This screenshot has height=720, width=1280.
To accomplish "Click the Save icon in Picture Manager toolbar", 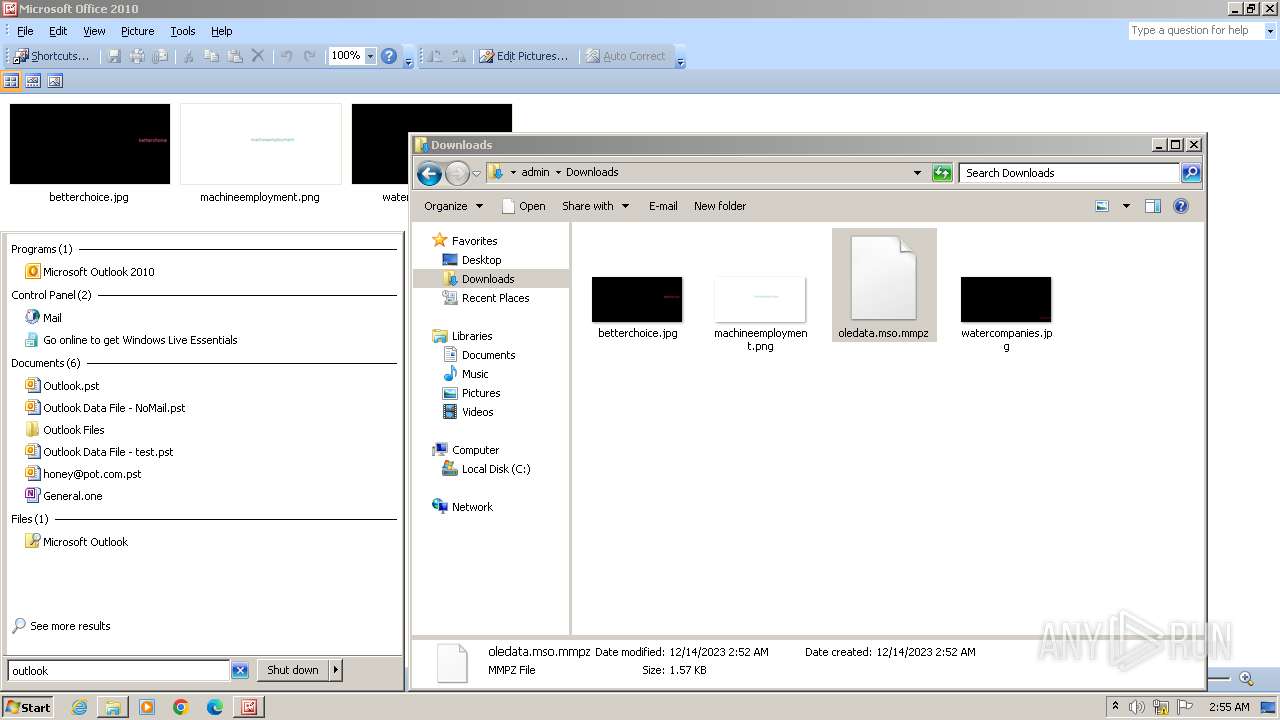I will pyautogui.click(x=114, y=56).
